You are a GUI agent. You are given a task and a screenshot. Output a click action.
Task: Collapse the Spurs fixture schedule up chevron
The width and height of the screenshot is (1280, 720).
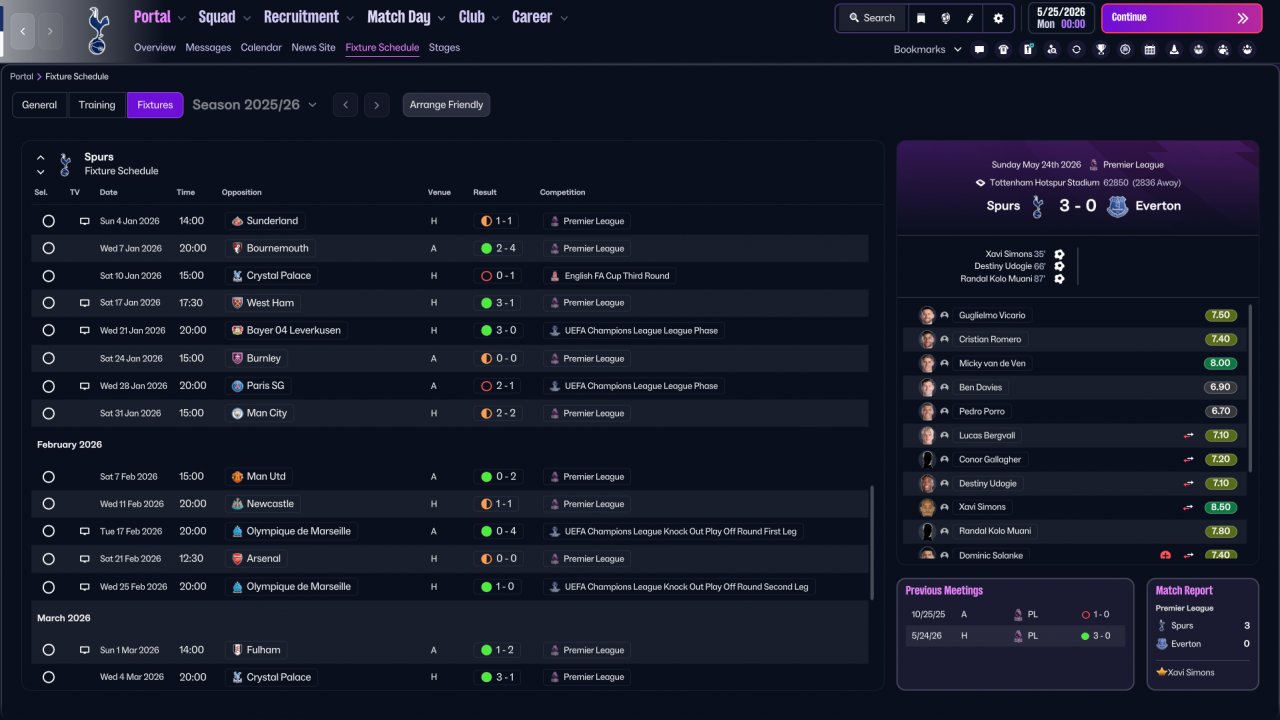[41, 157]
